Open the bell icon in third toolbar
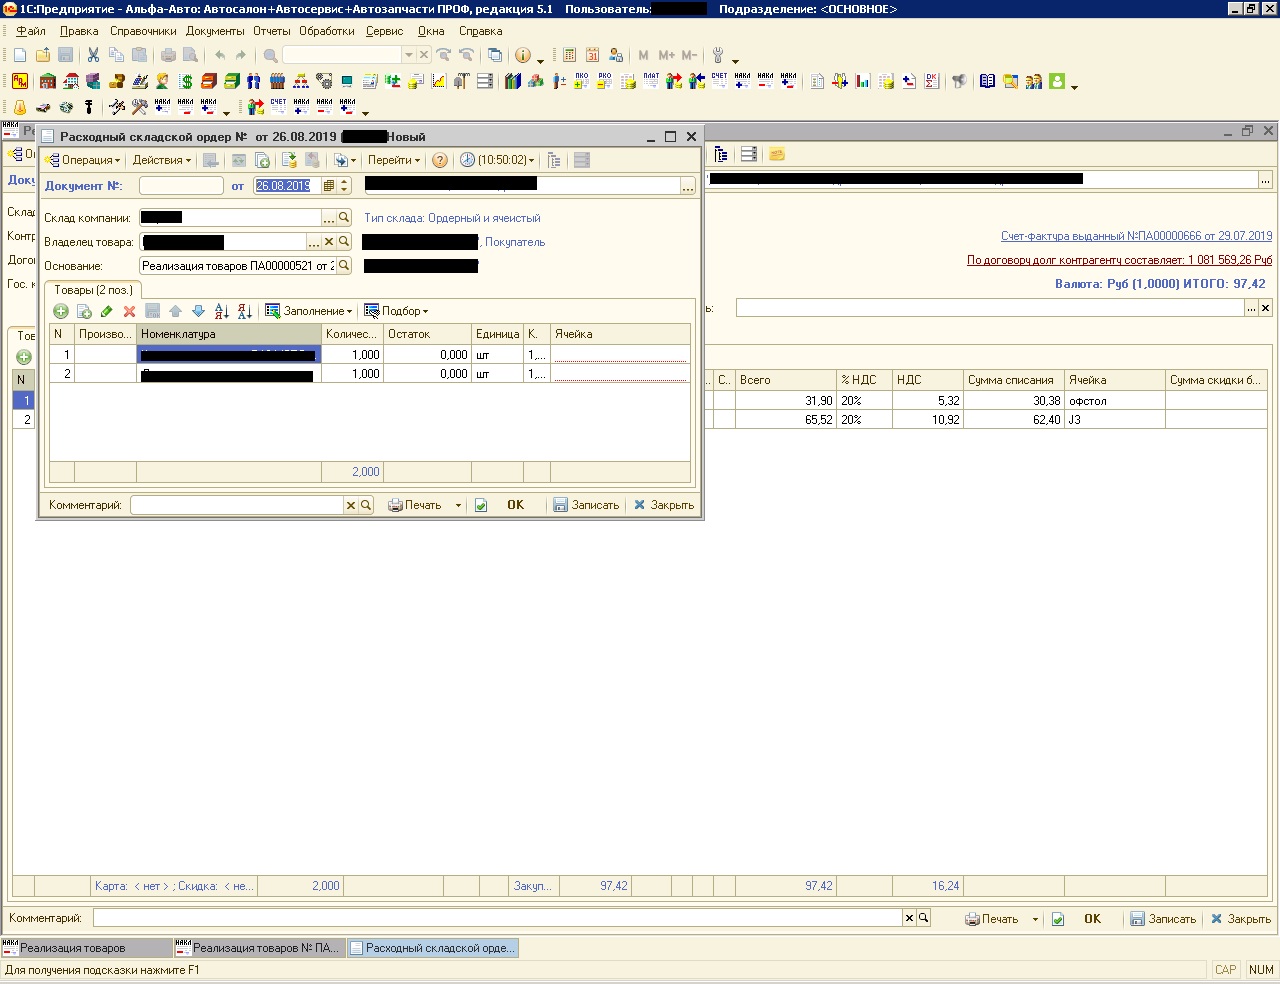The height and width of the screenshot is (984, 1280). click(x=20, y=107)
